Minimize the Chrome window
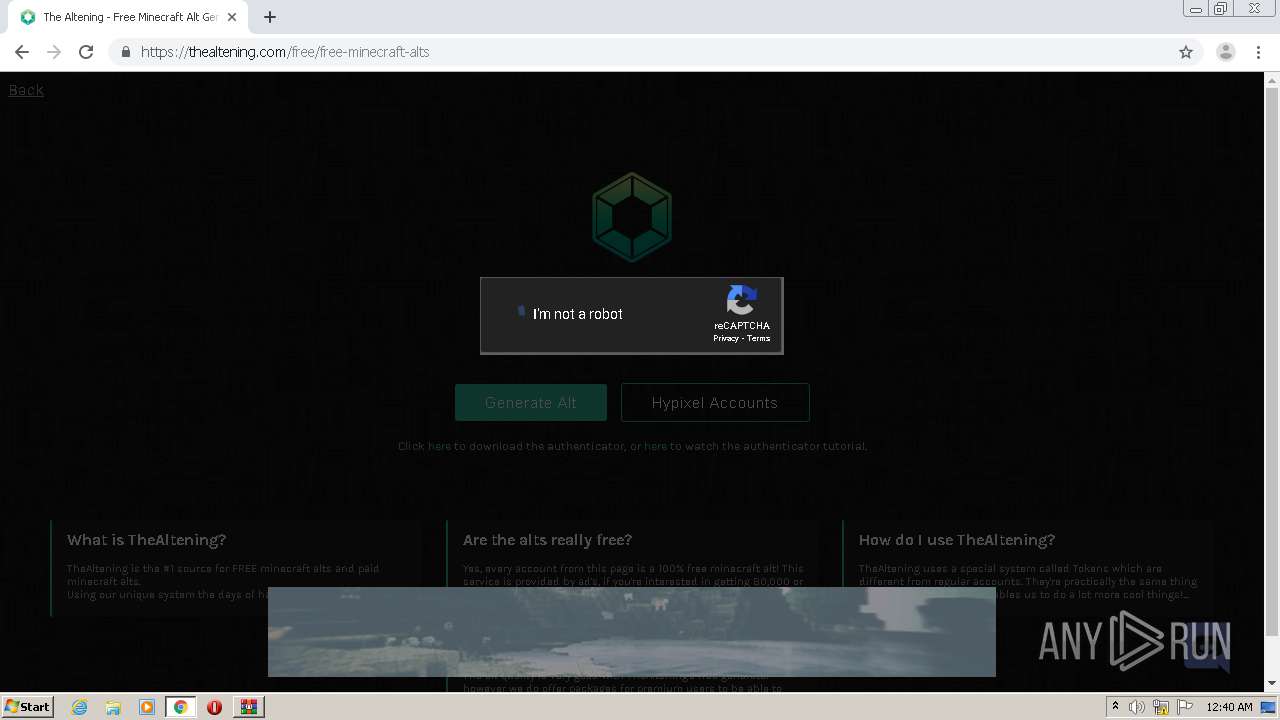Viewport: 1280px width, 720px height. 1196,9
